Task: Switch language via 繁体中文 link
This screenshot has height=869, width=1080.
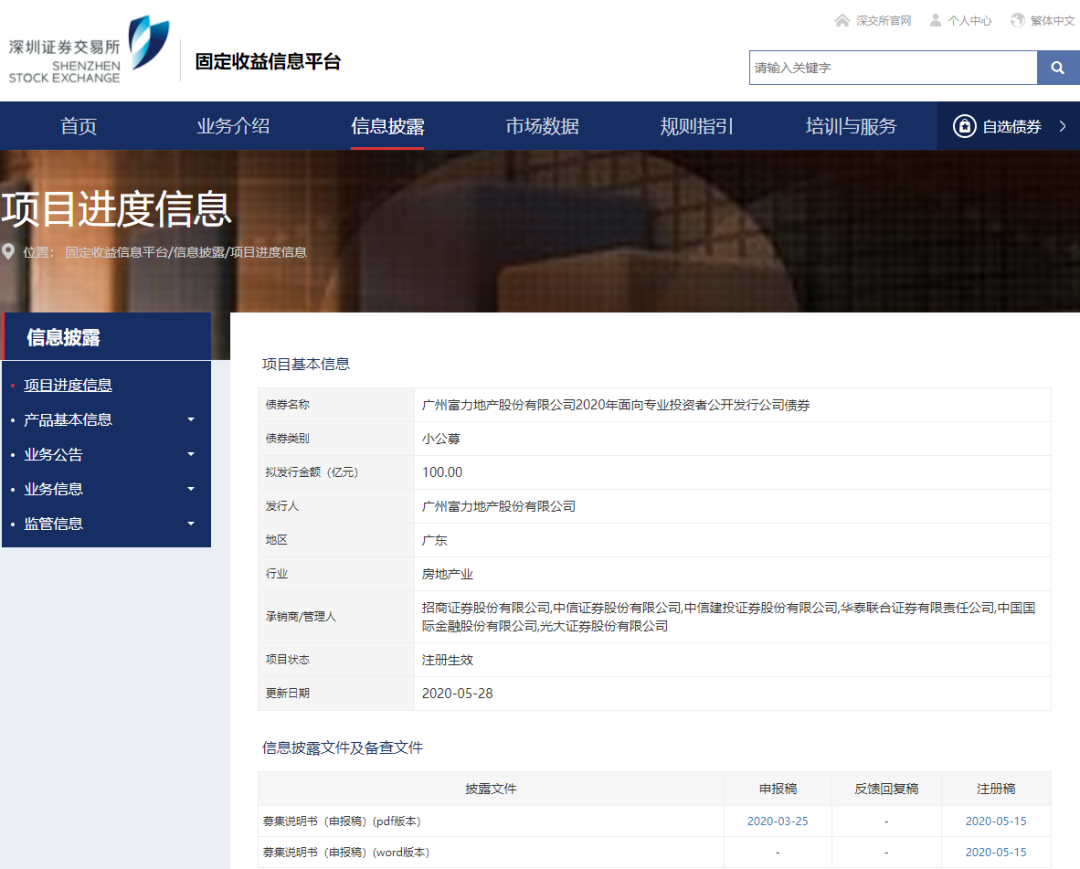Action: [1052, 21]
